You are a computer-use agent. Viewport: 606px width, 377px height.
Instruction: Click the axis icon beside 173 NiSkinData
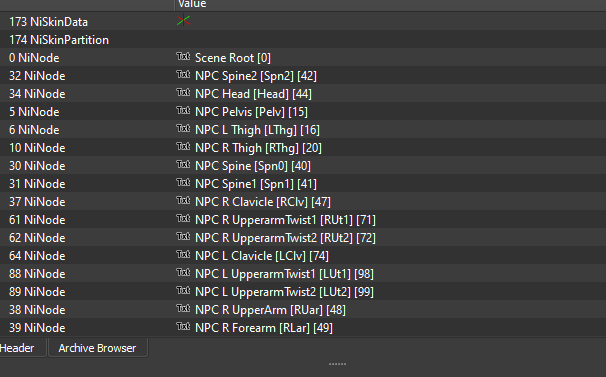pos(183,20)
